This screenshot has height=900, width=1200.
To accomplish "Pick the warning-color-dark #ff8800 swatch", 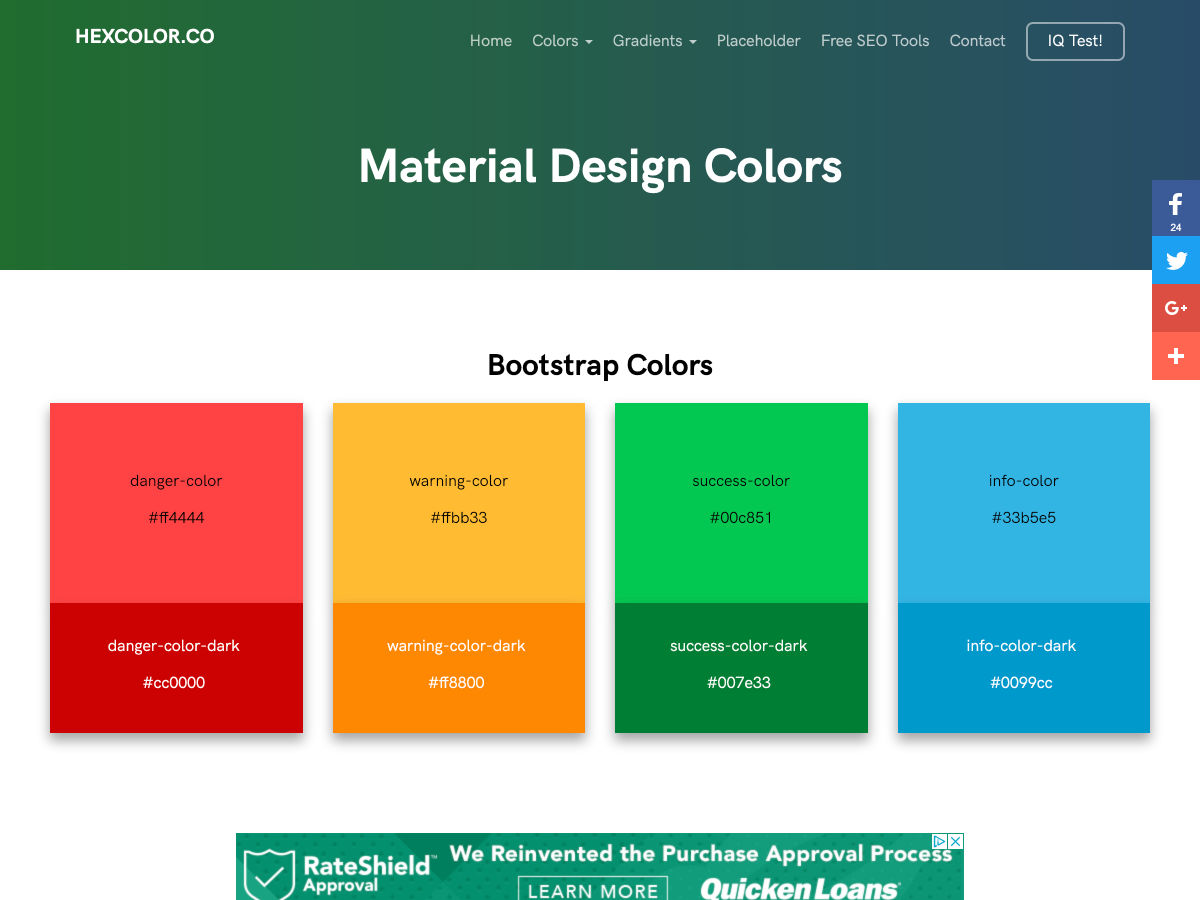I will pyautogui.click(x=458, y=667).
